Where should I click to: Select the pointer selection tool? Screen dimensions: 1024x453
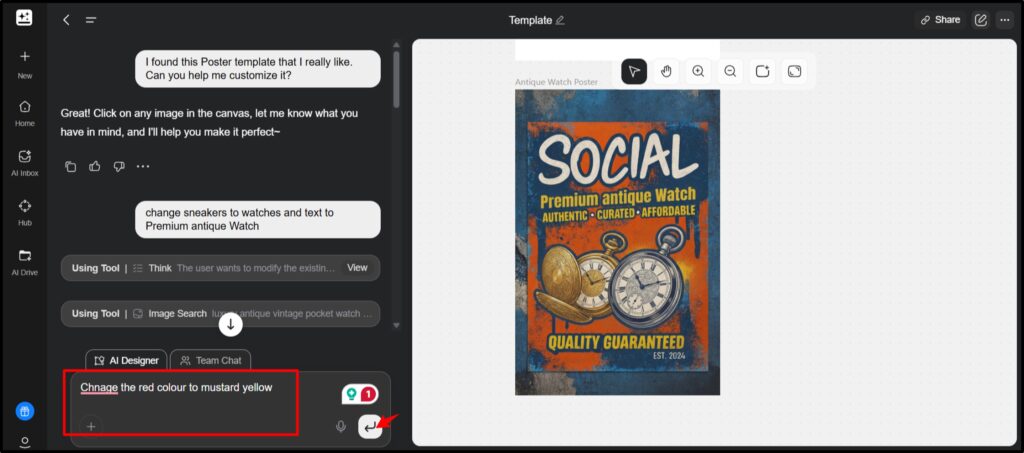tap(634, 71)
